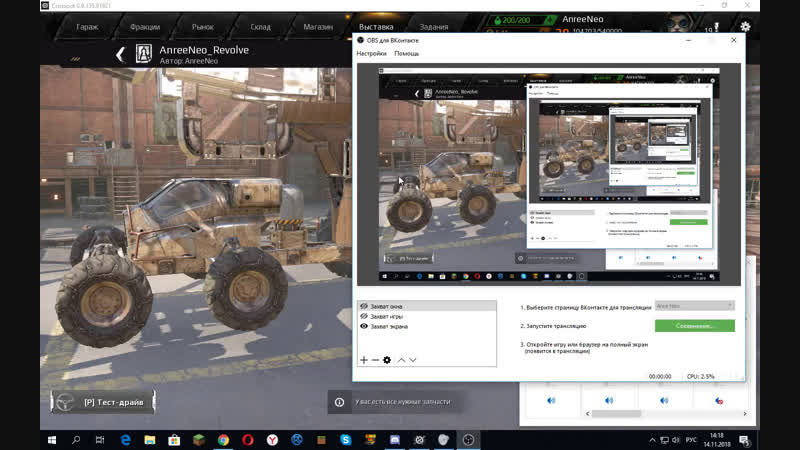Open the action center notifications icon
Image resolution: width=800 pixels, height=450 pixels.
(x=744, y=440)
